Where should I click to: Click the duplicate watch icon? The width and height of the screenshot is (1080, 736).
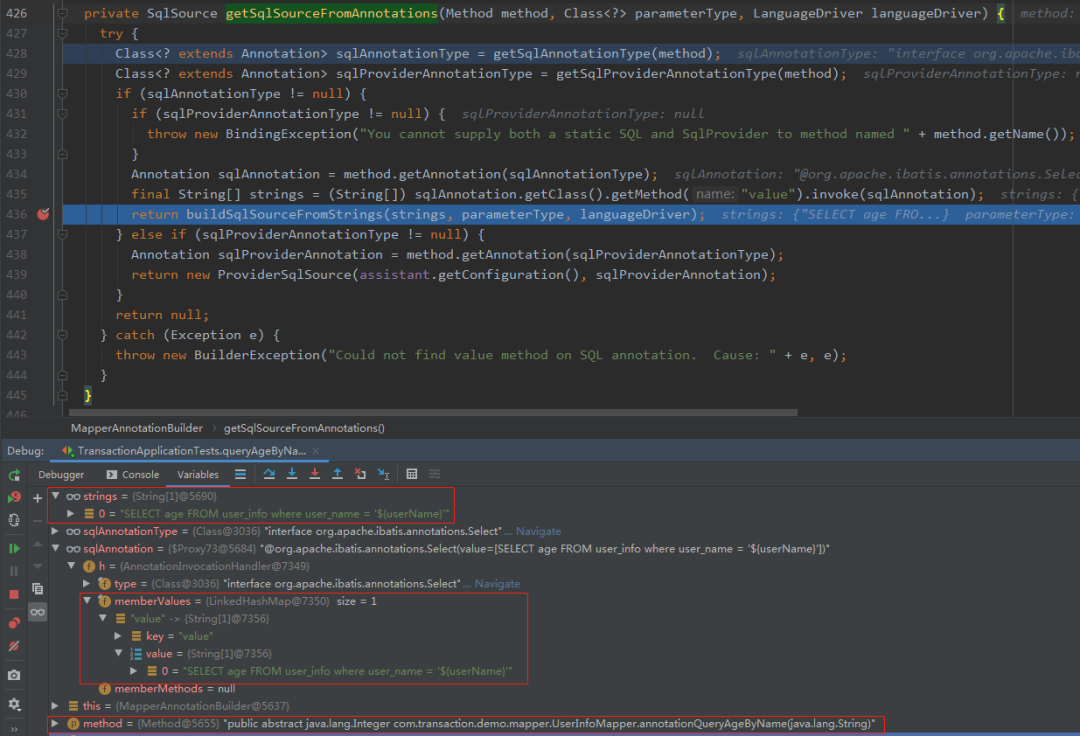click(x=37, y=589)
